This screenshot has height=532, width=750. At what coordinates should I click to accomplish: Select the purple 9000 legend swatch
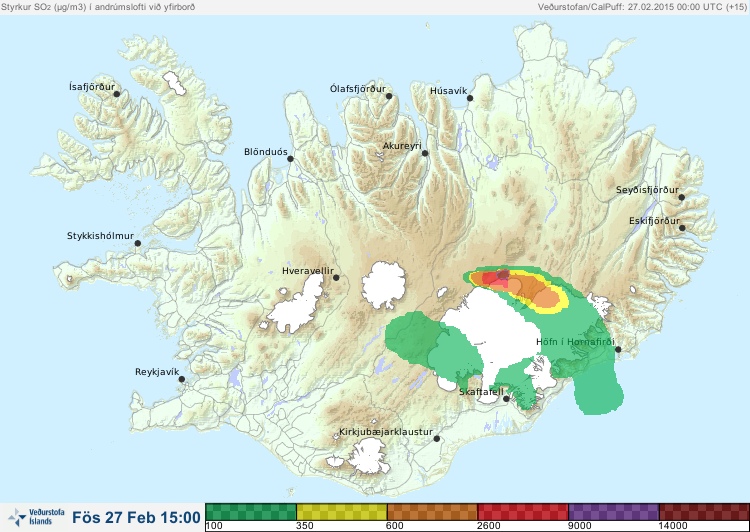614,511
